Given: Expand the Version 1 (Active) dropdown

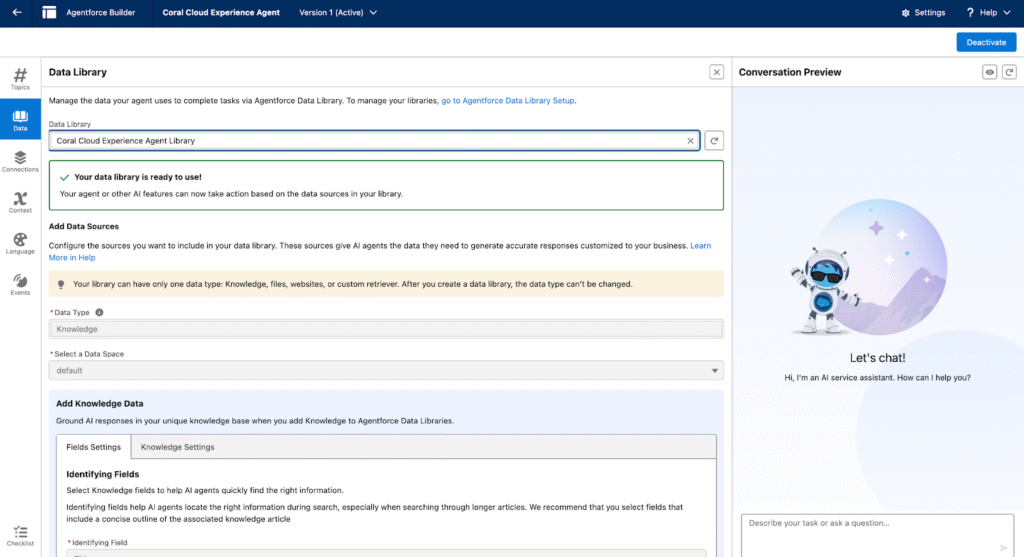Looking at the screenshot, I should [338, 13].
